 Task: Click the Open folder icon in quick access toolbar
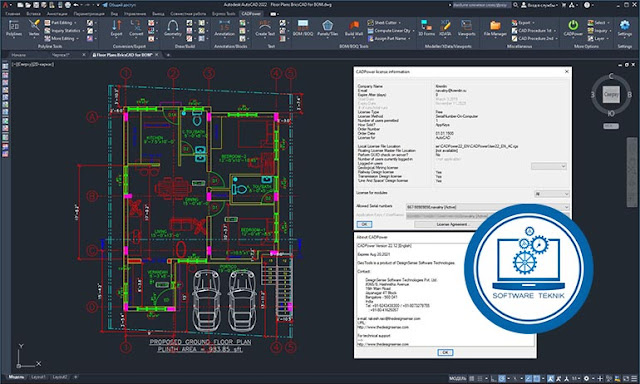point(28,5)
